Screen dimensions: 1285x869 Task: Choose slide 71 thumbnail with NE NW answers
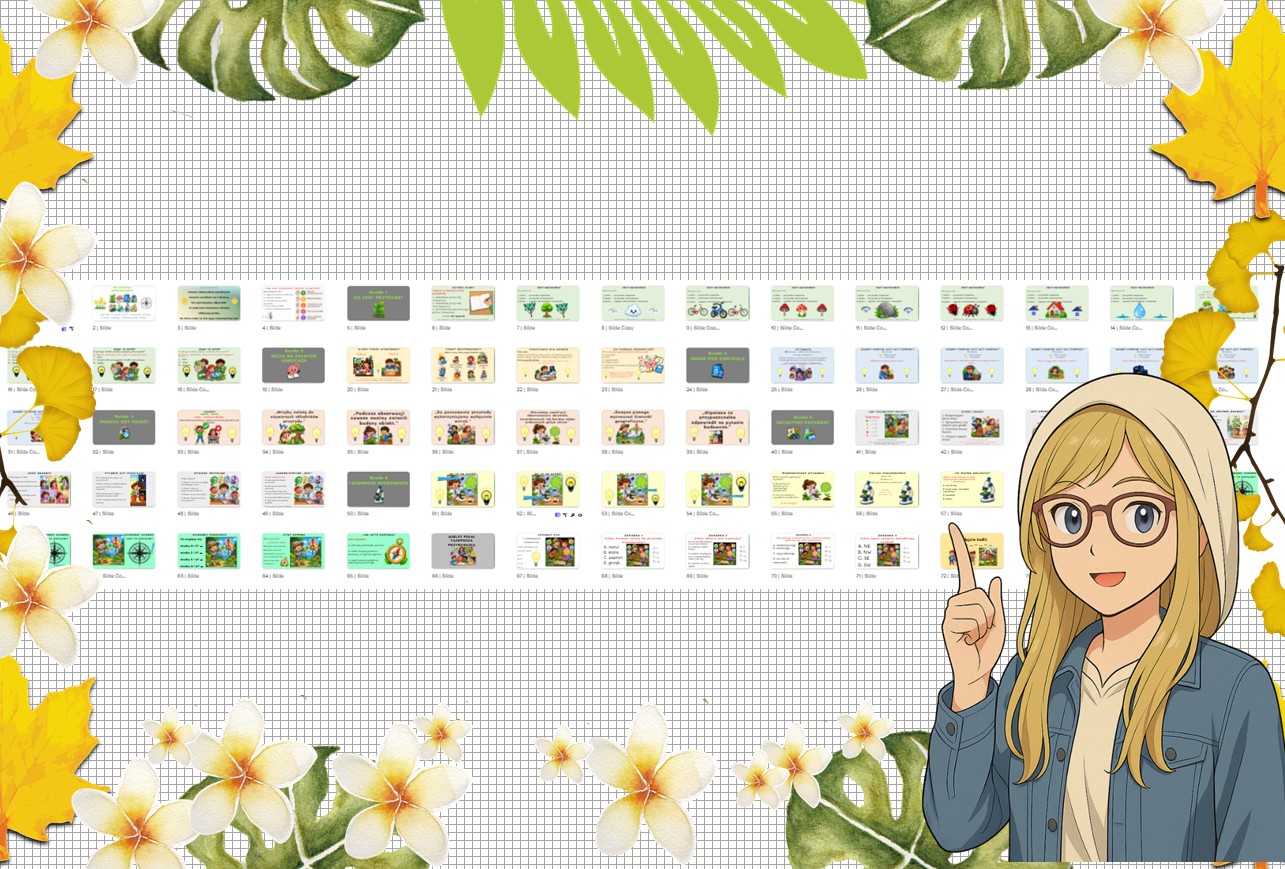coord(887,551)
